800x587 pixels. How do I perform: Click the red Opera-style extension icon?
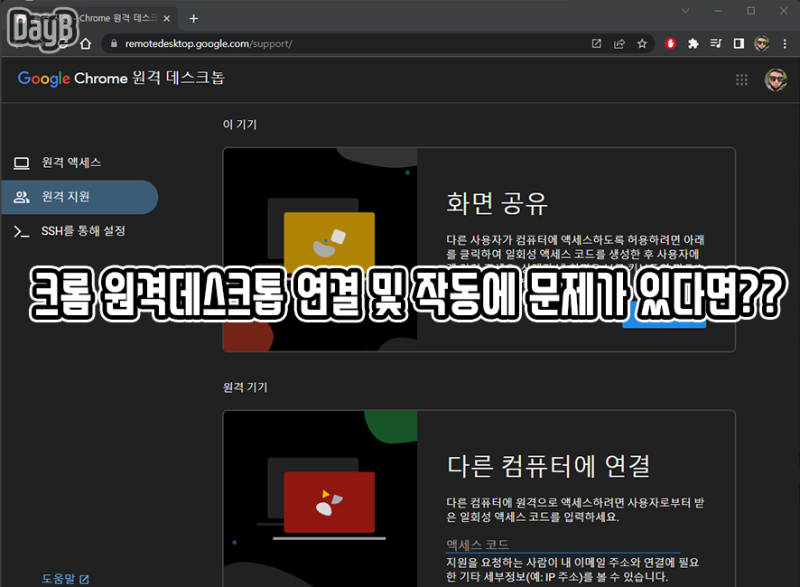point(670,44)
